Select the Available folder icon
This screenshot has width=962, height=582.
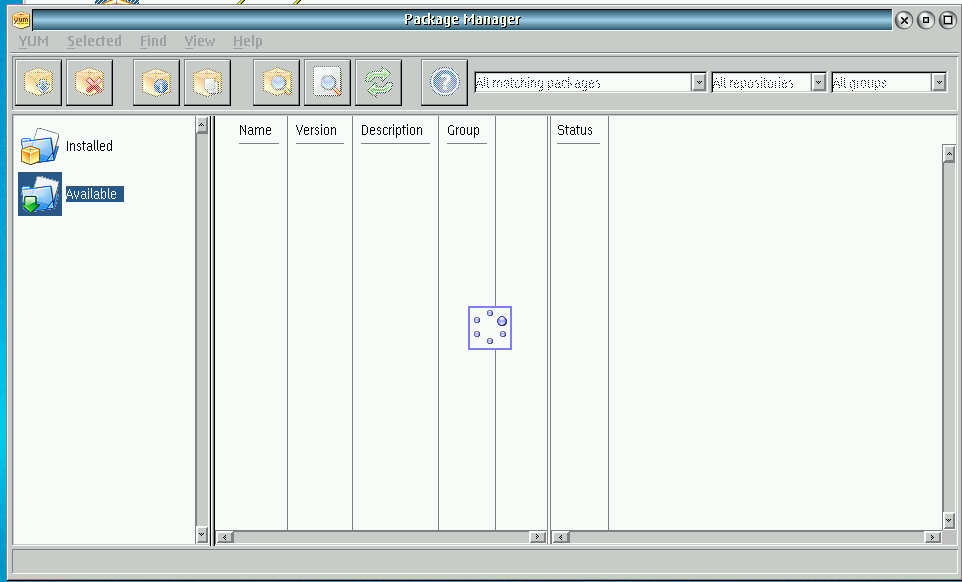tap(40, 194)
